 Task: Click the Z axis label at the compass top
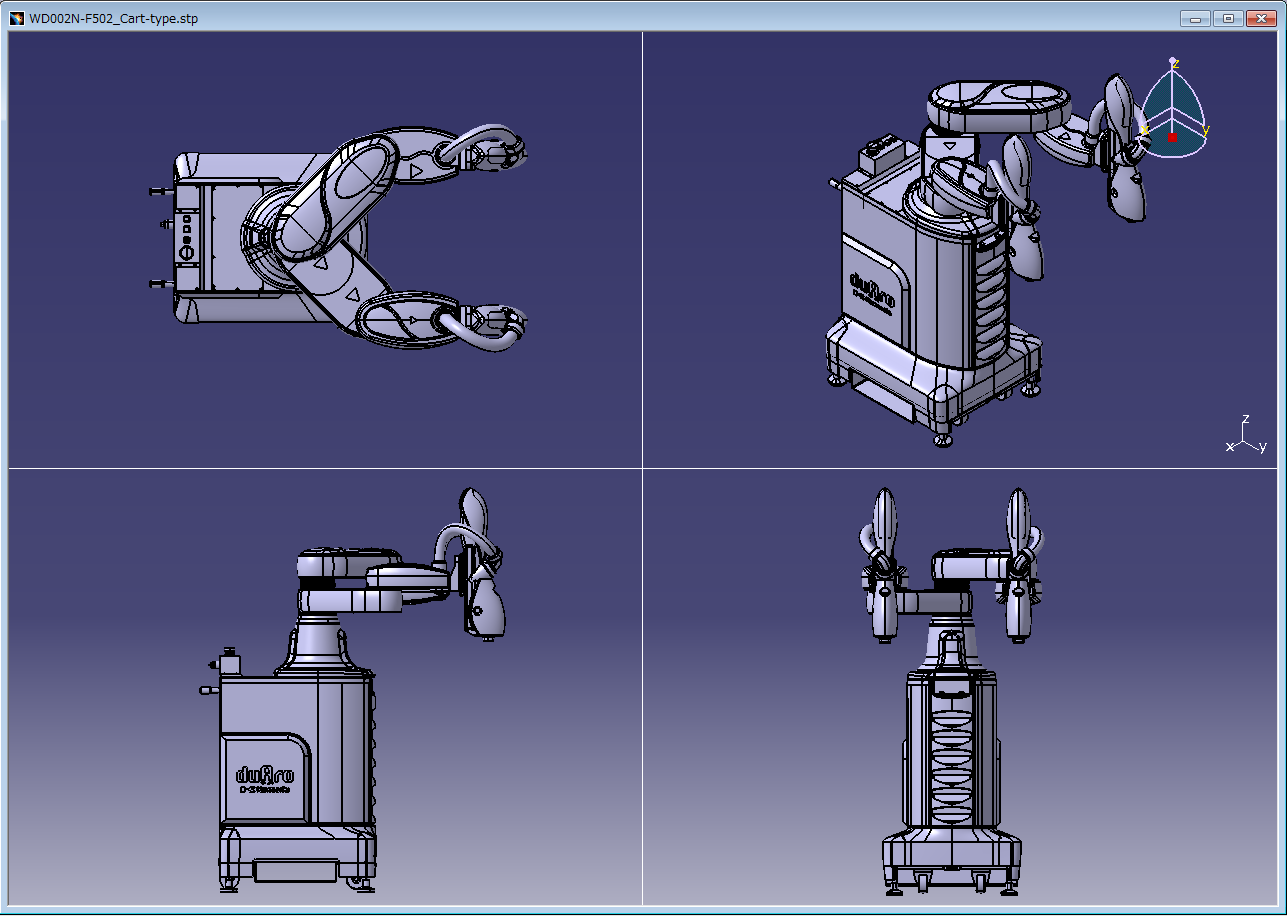1175,63
